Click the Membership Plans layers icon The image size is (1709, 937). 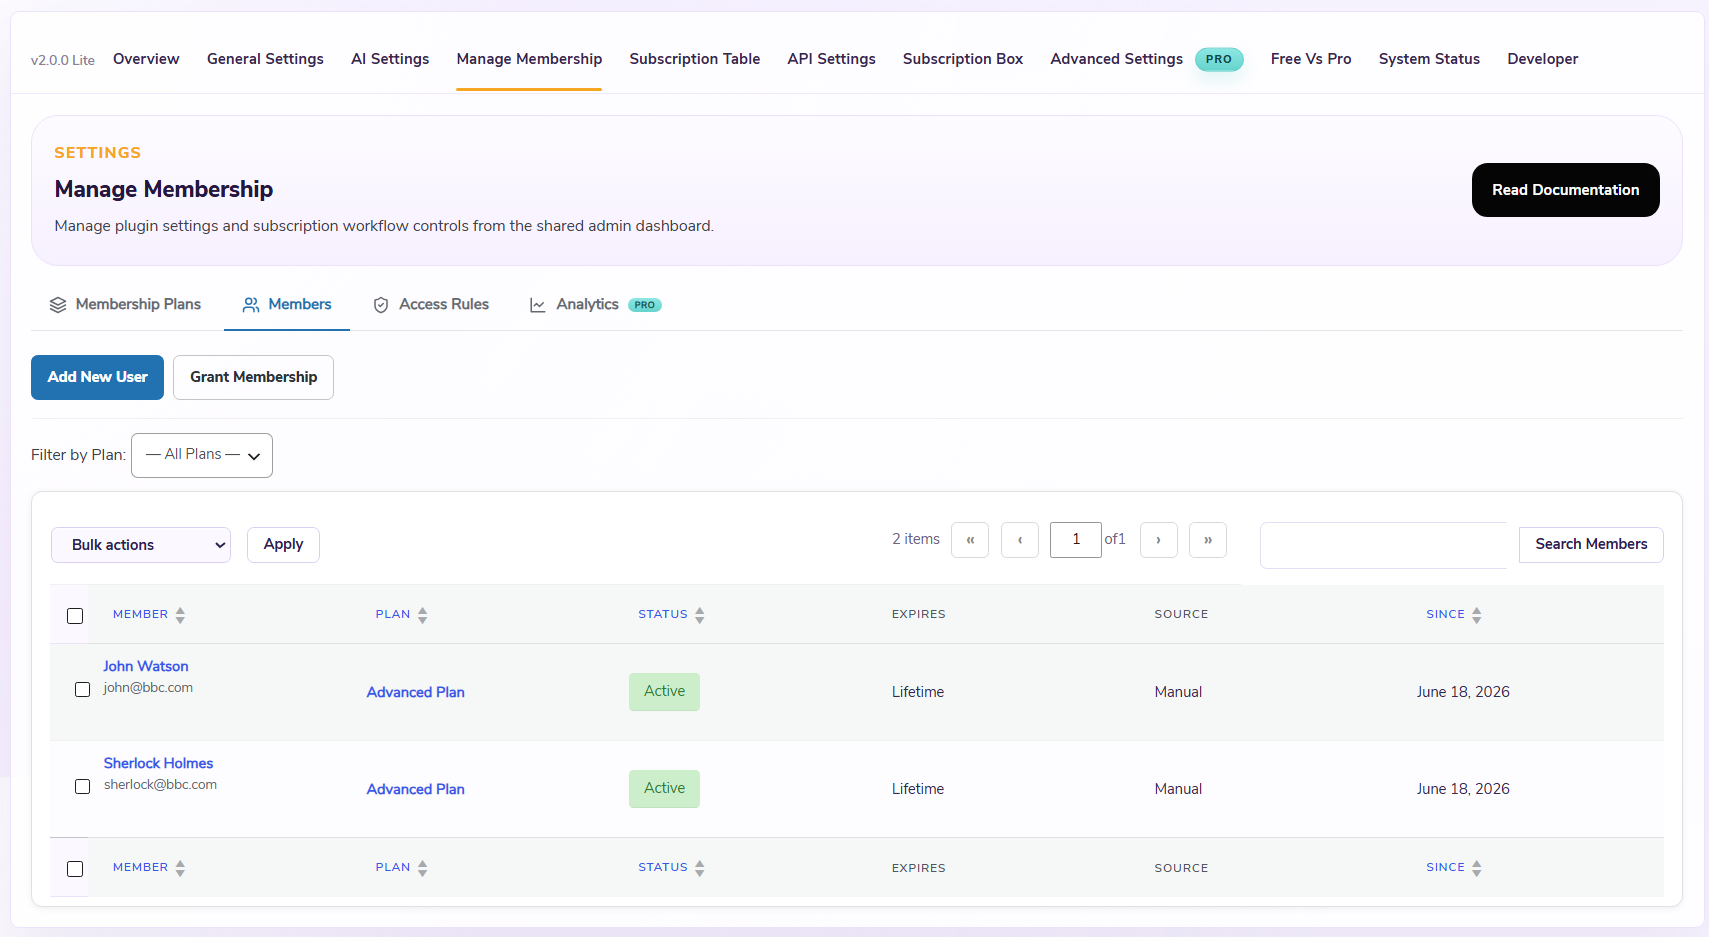point(58,305)
